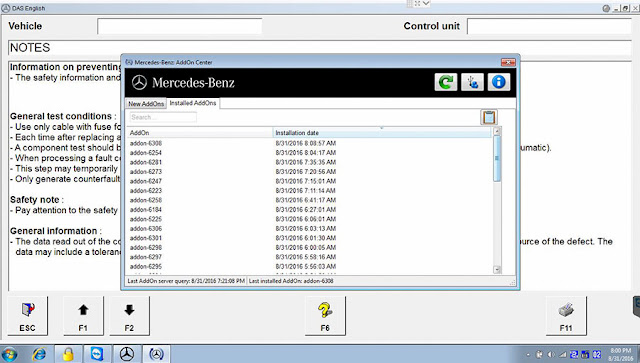Image resolution: width=640 pixels, height=363 pixels.
Task: Select row addon-6258
Action: click(309, 200)
